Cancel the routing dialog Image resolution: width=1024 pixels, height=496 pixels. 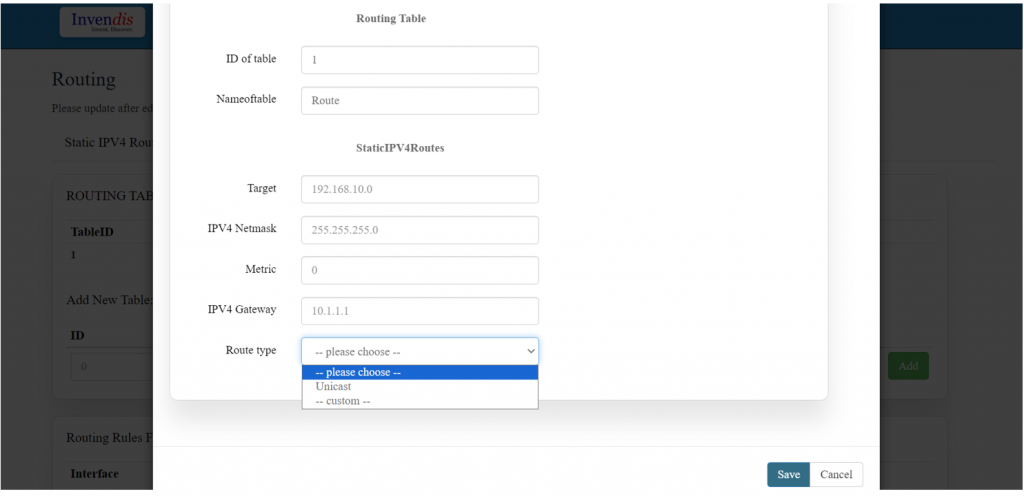tap(836, 474)
